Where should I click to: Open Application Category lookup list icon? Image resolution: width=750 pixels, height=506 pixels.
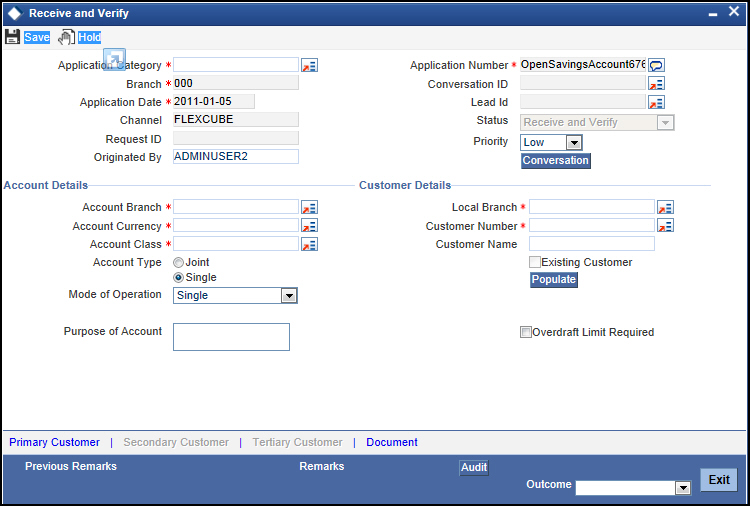(309, 65)
